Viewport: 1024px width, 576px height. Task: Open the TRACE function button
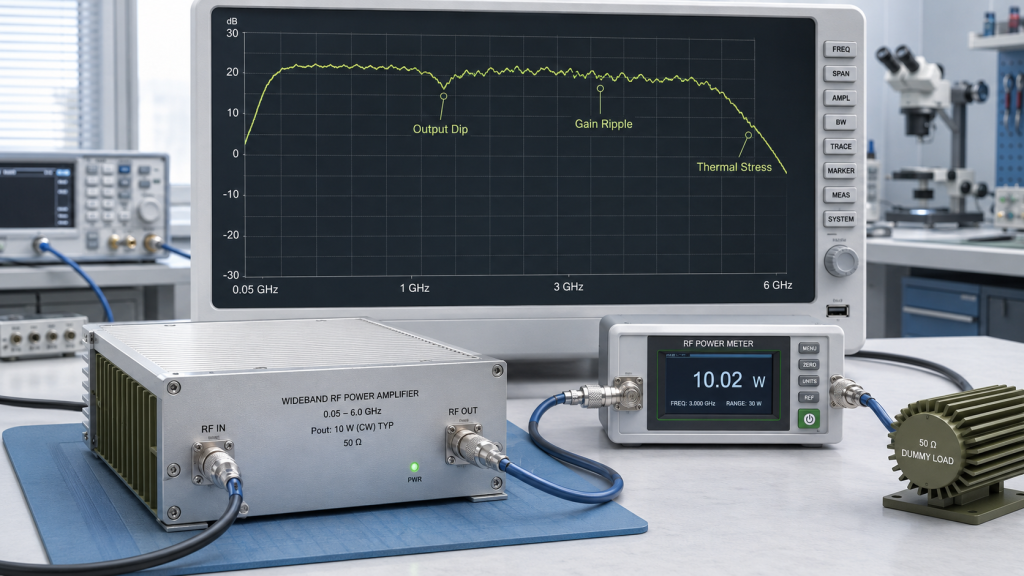coord(840,146)
